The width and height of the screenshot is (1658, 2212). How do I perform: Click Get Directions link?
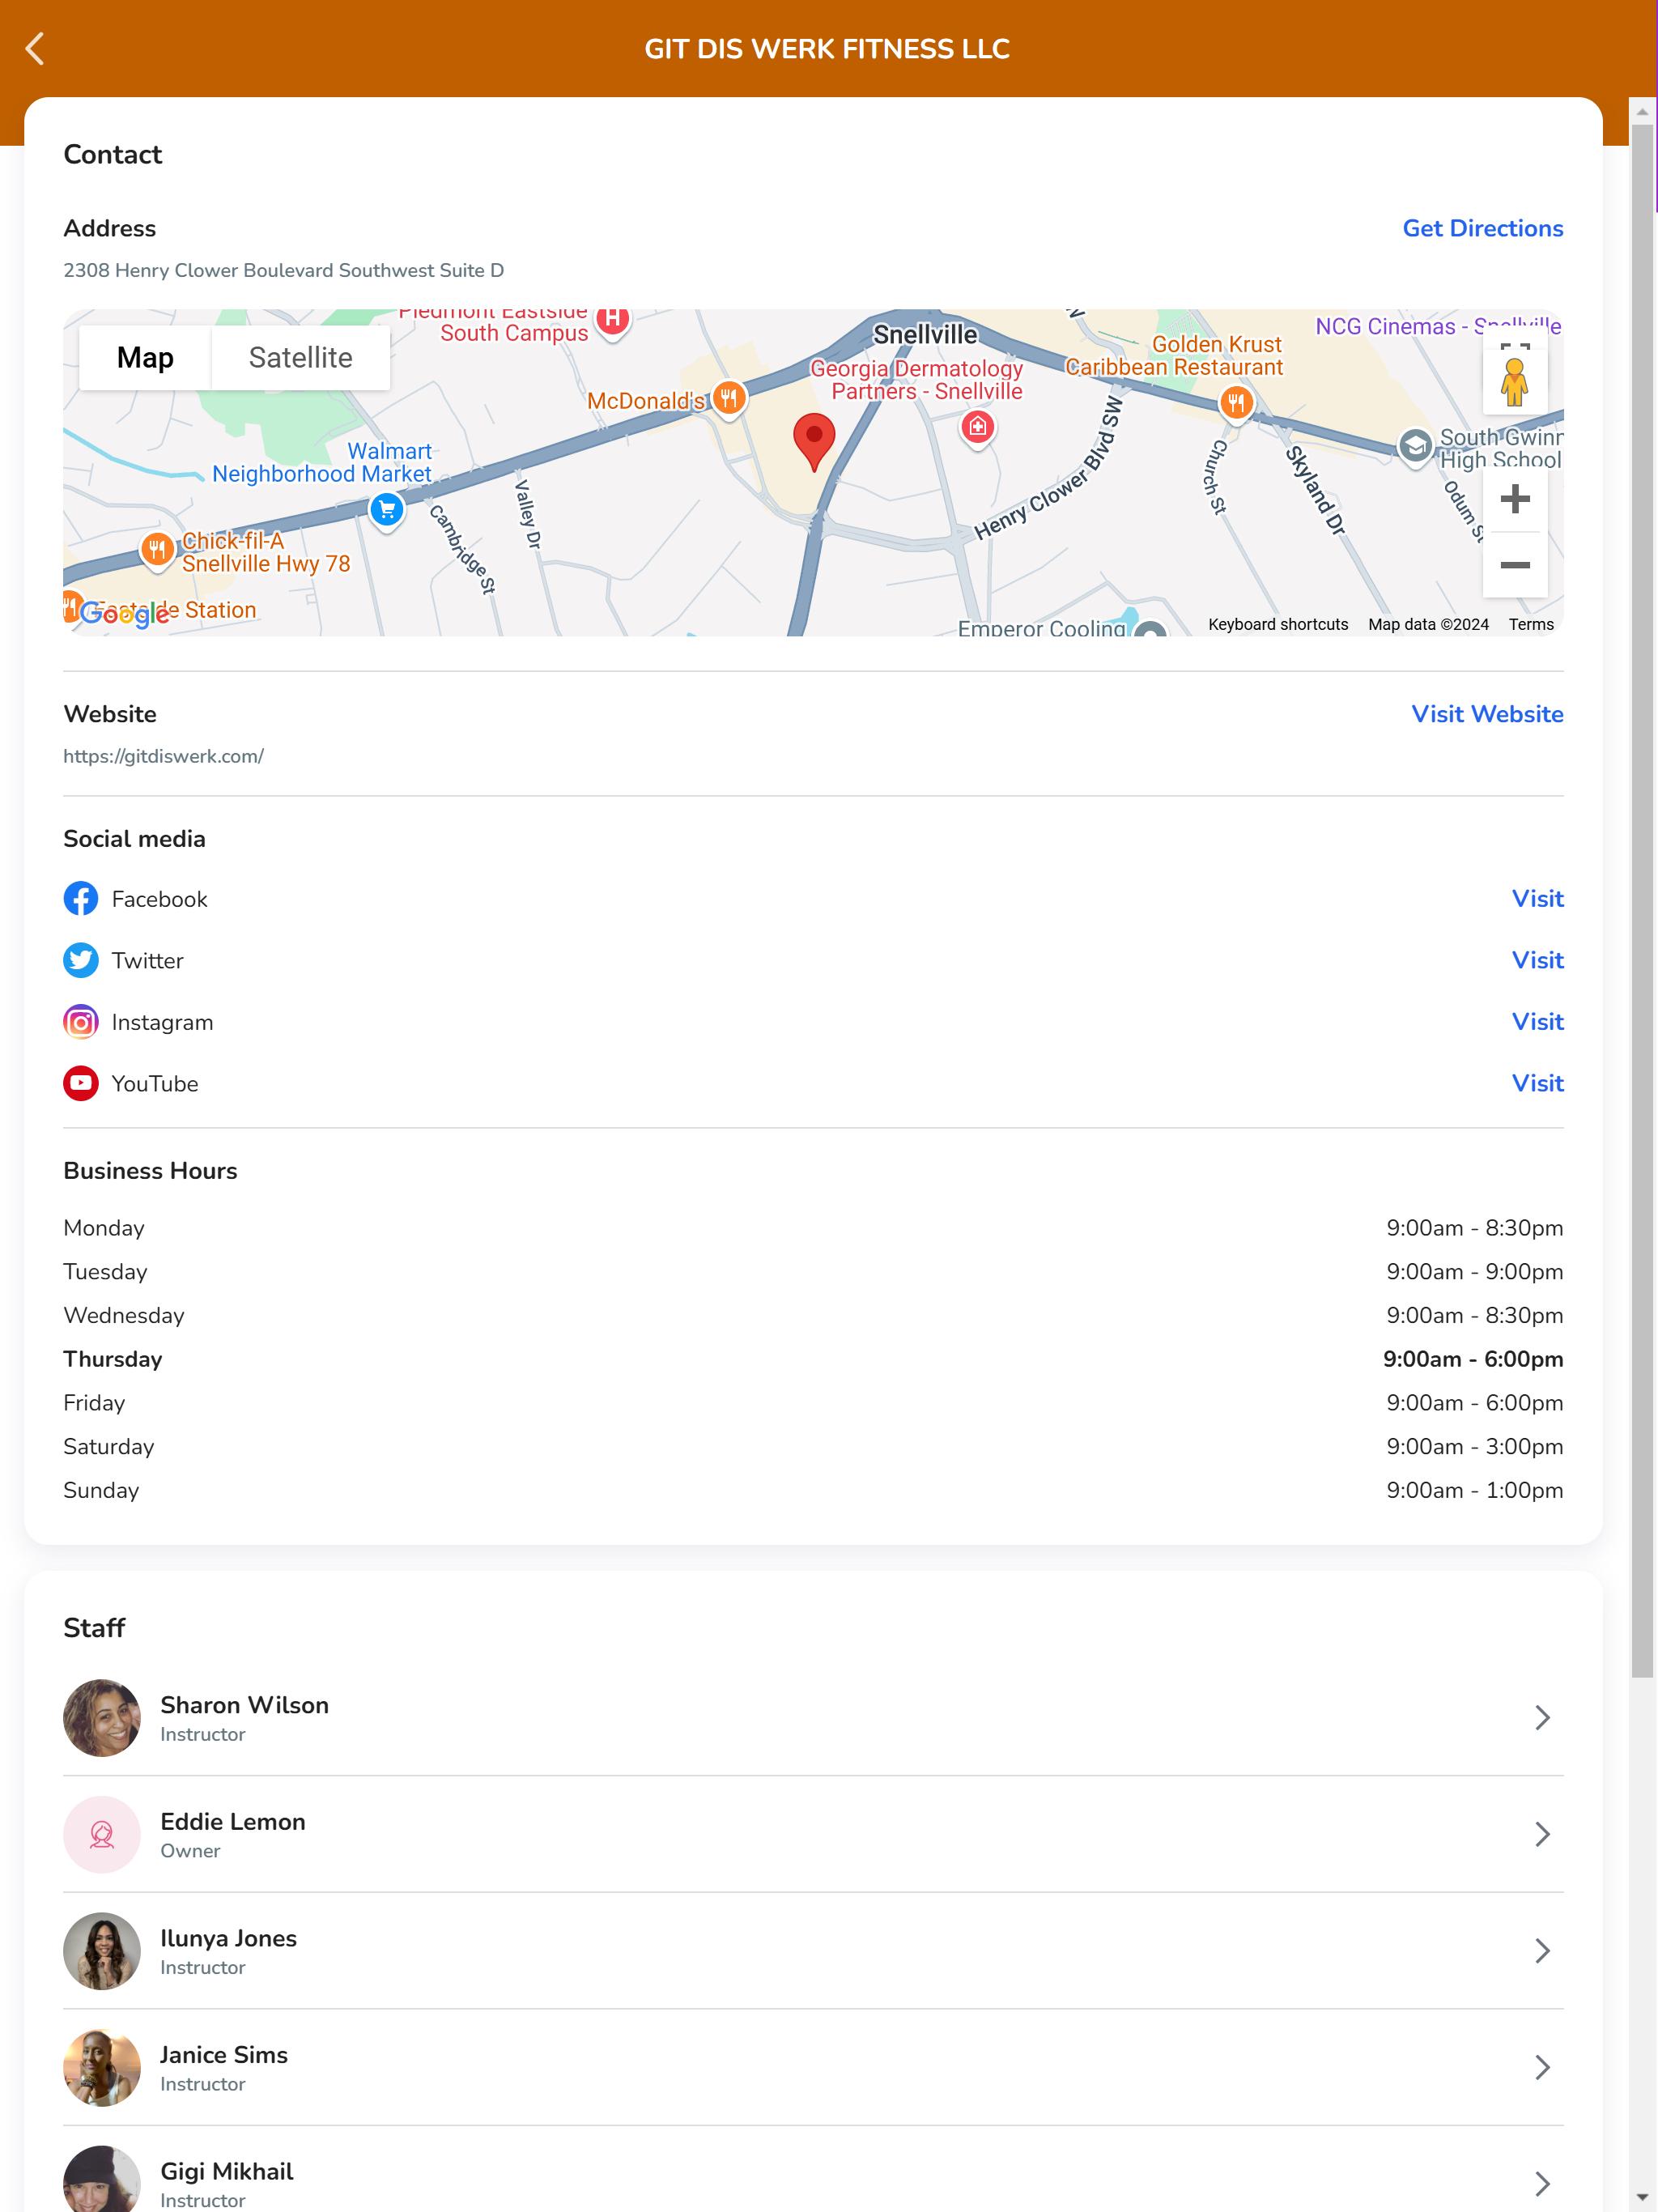(x=1482, y=228)
